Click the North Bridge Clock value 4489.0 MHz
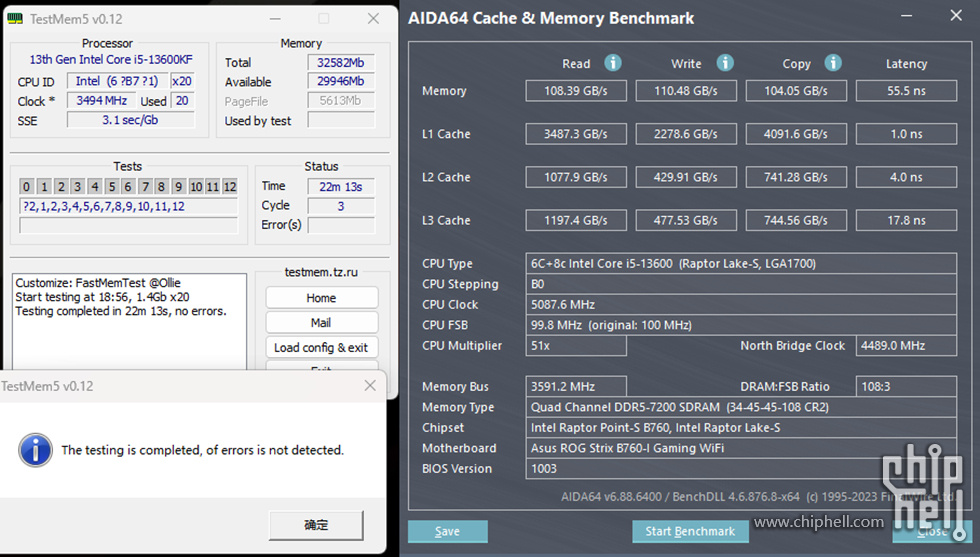This screenshot has height=557, width=980. (x=906, y=346)
